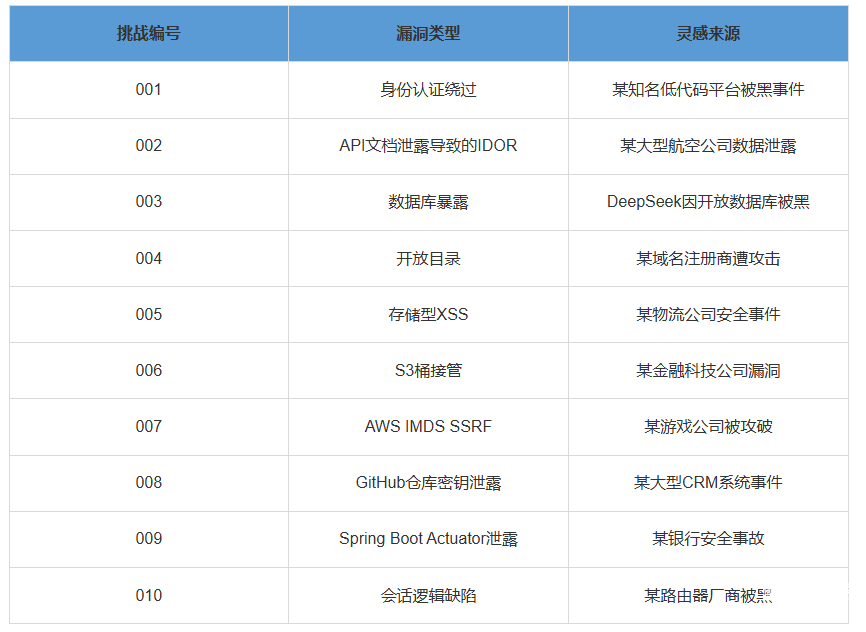Click the S3桶接管 cell

pyautogui.click(x=428, y=371)
